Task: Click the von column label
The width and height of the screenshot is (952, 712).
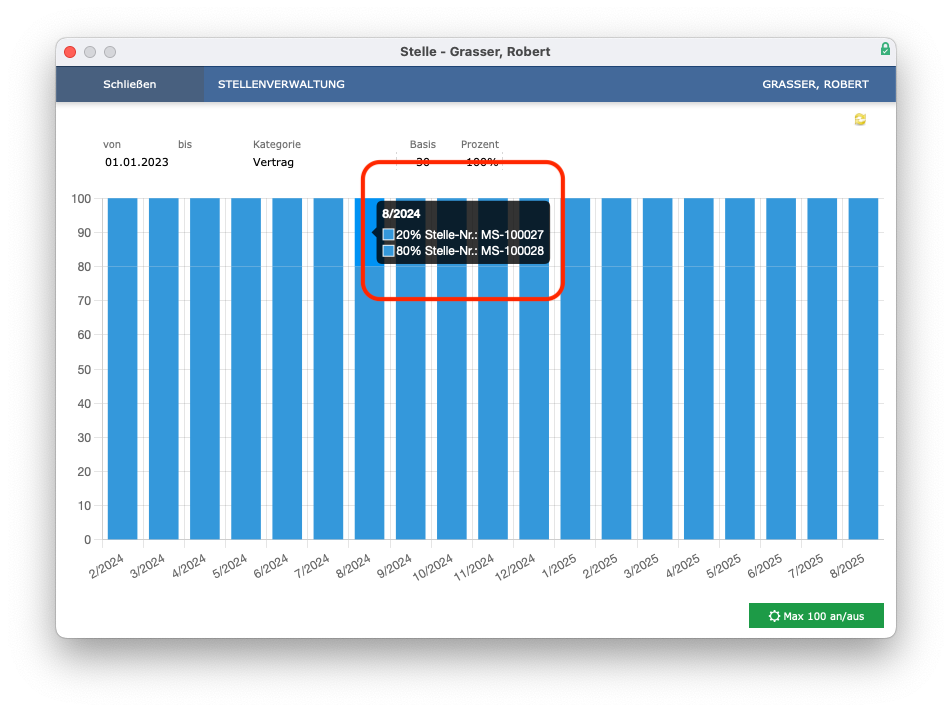Action: (112, 144)
